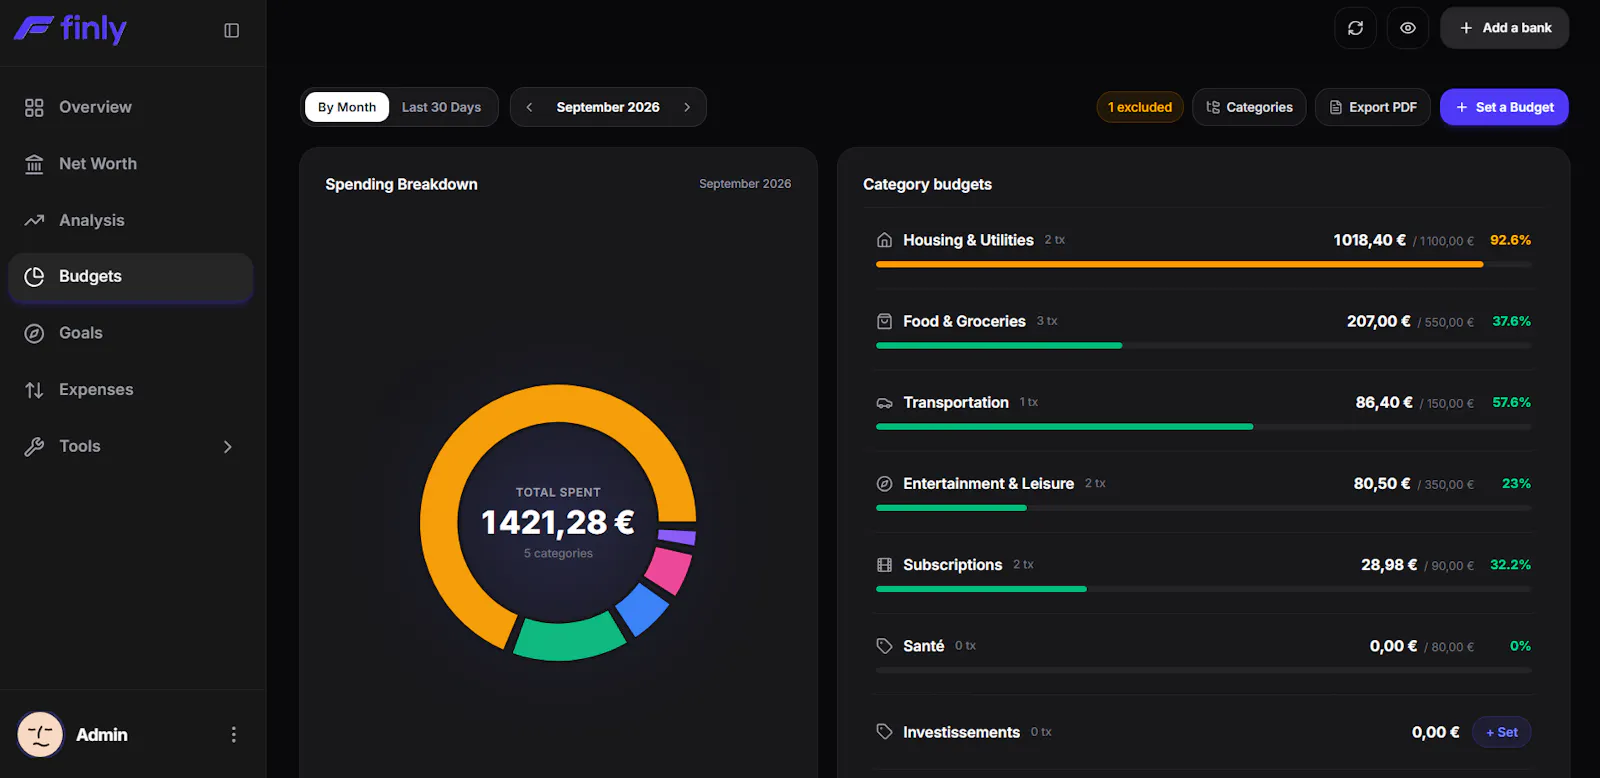Switch to By Month view
The height and width of the screenshot is (778, 1600).
coord(347,107)
